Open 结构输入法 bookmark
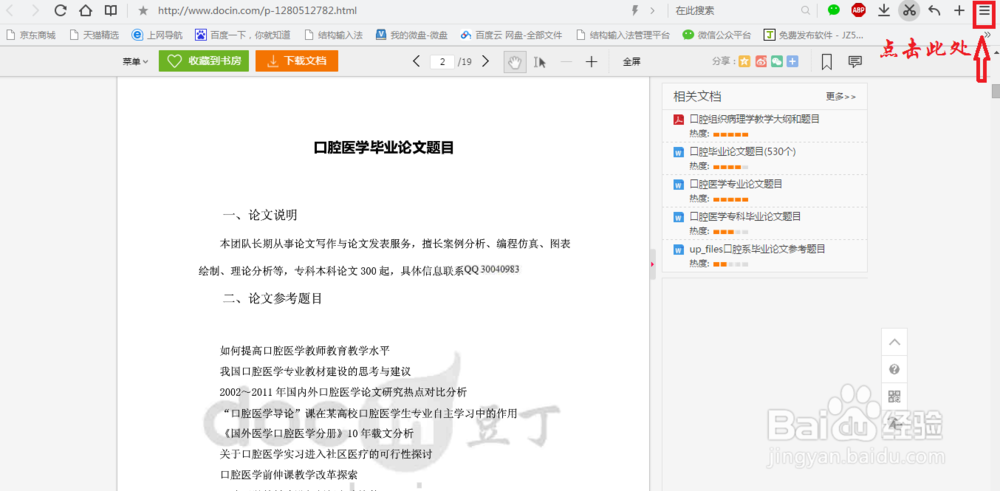Viewport: 1000px width, 491px height. click(x=334, y=35)
